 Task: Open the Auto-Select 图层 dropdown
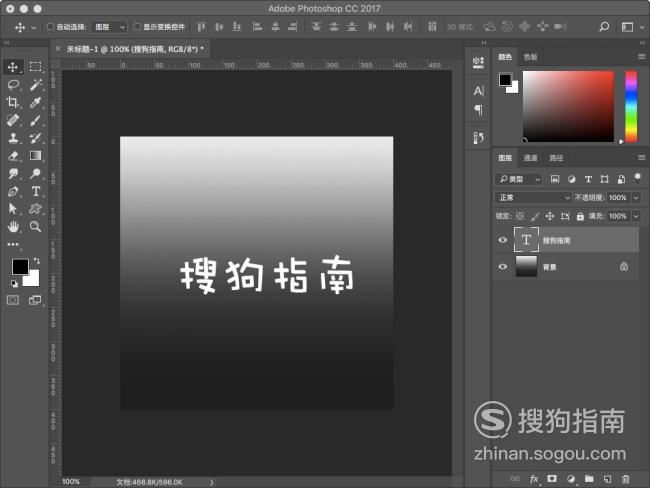[x=109, y=27]
